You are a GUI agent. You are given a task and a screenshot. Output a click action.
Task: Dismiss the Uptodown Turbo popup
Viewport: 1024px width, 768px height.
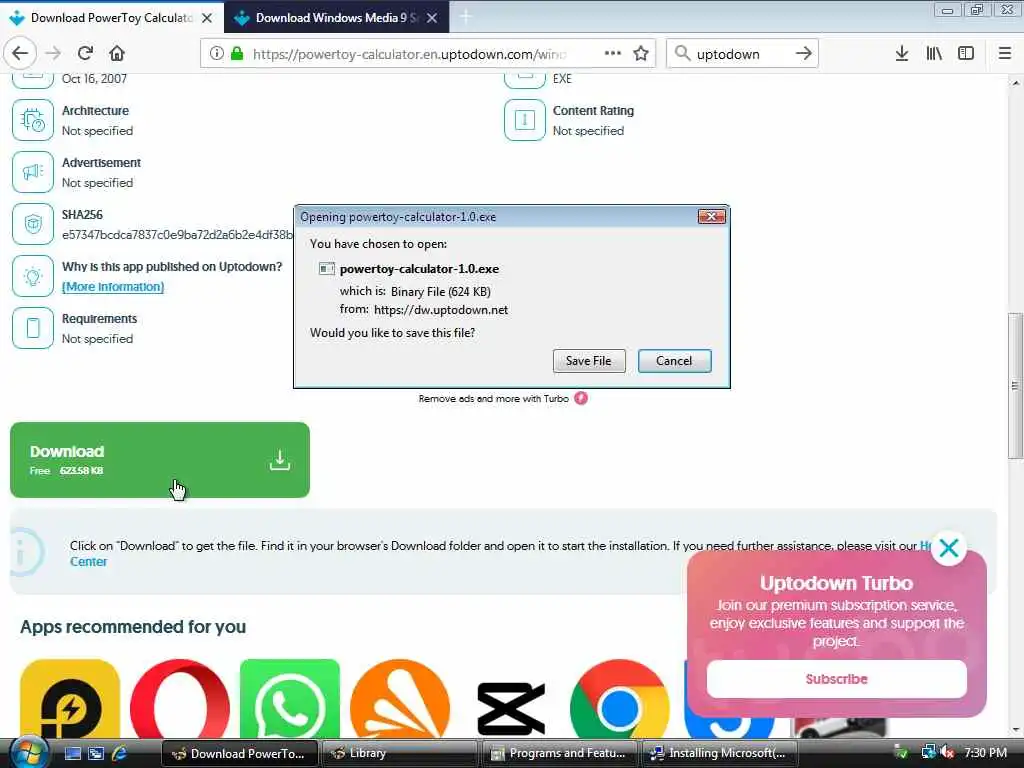click(x=949, y=549)
